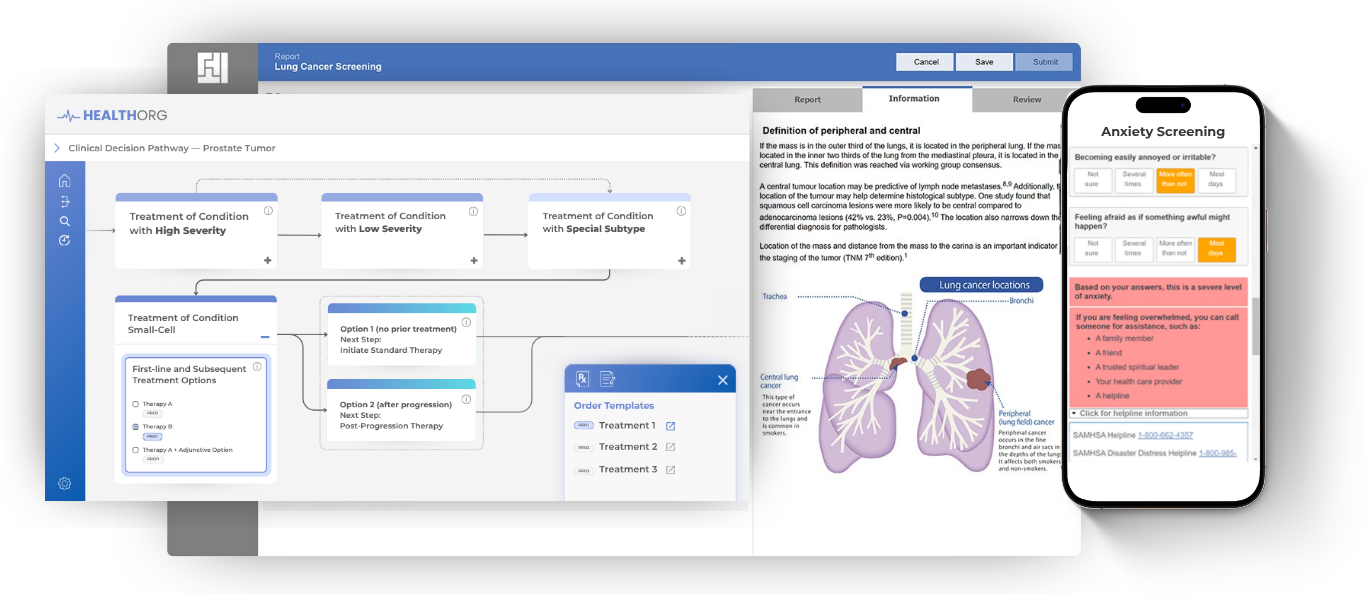Open the search magnifier in HealthOrg sidebar
The width and height of the screenshot is (1366, 606).
[64, 221]
